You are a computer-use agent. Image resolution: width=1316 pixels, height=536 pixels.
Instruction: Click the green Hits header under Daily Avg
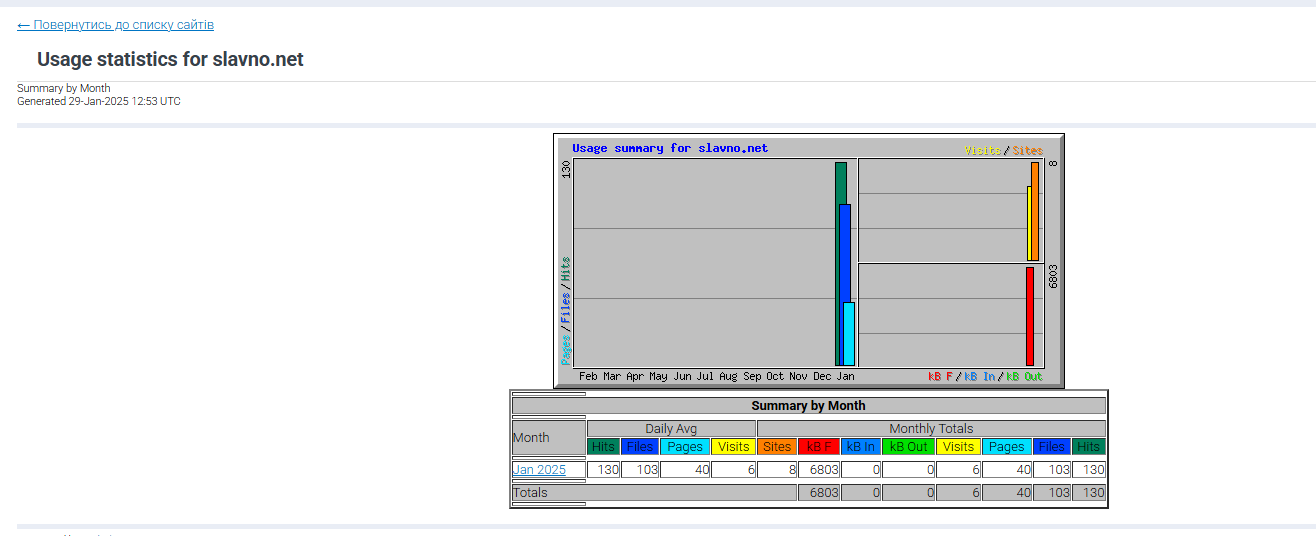point(603,447)
